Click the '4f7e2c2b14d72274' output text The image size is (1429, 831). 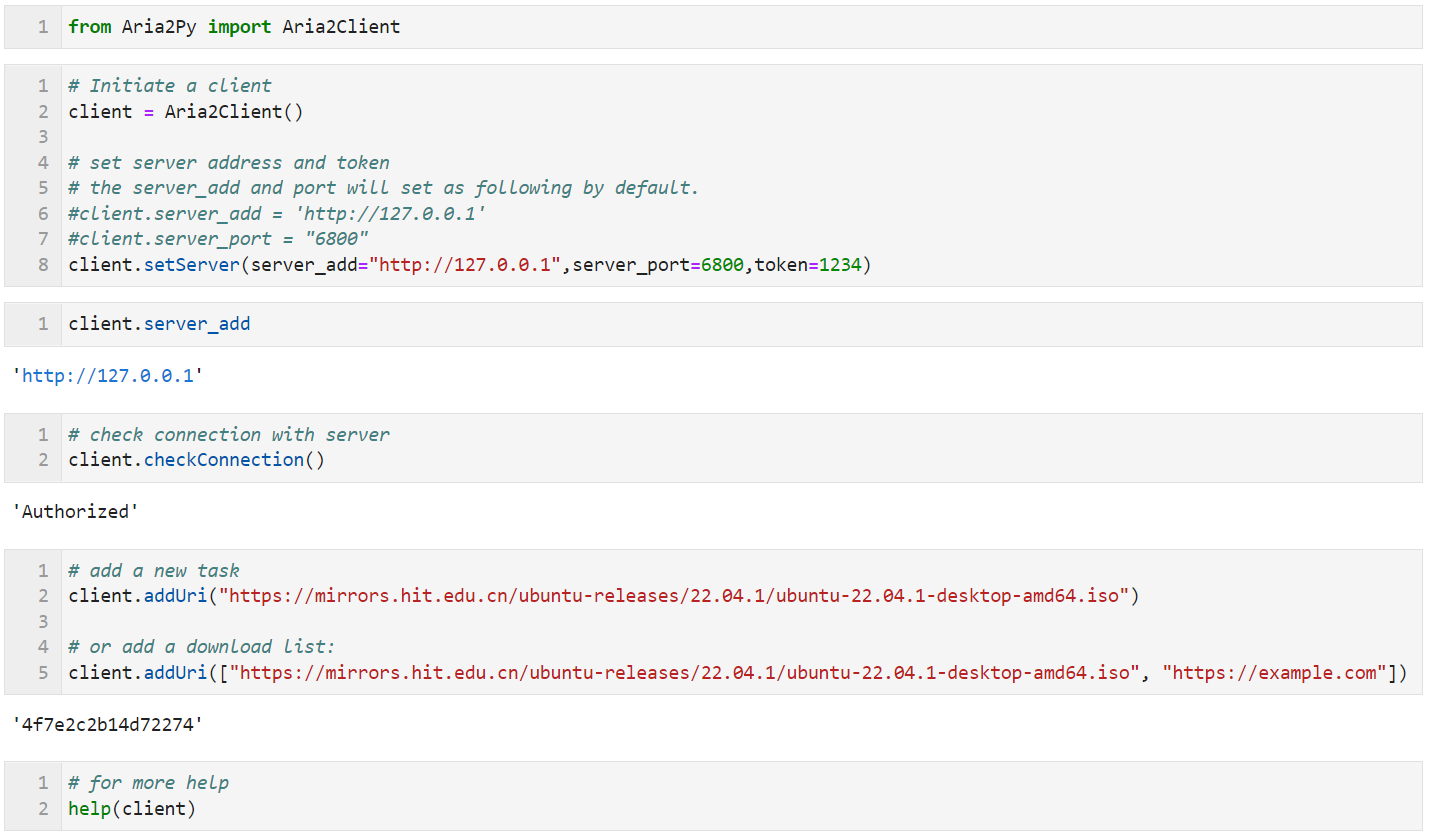pyautogui.click(x=107, y=724)
